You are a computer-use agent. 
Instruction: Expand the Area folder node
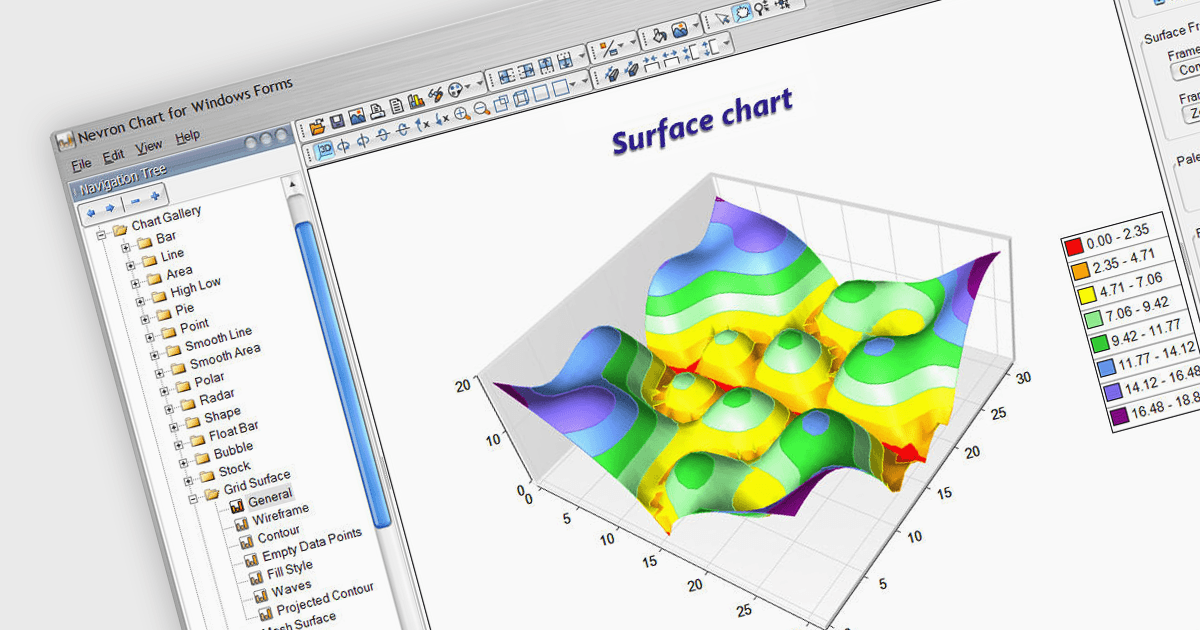(135, 283)
